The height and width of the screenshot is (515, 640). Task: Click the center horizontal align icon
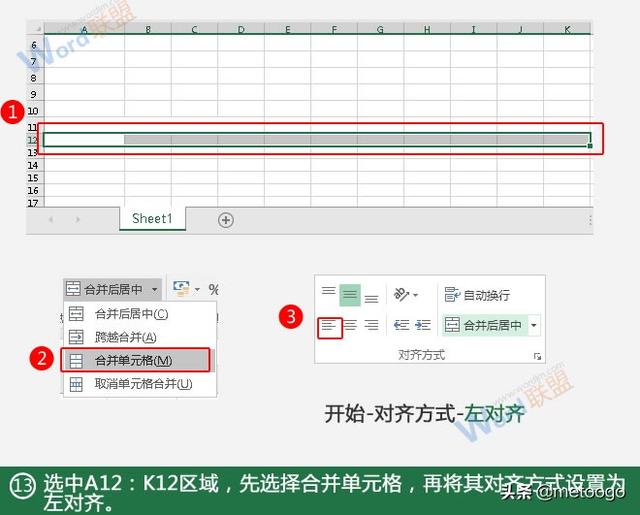pos(350,325)
